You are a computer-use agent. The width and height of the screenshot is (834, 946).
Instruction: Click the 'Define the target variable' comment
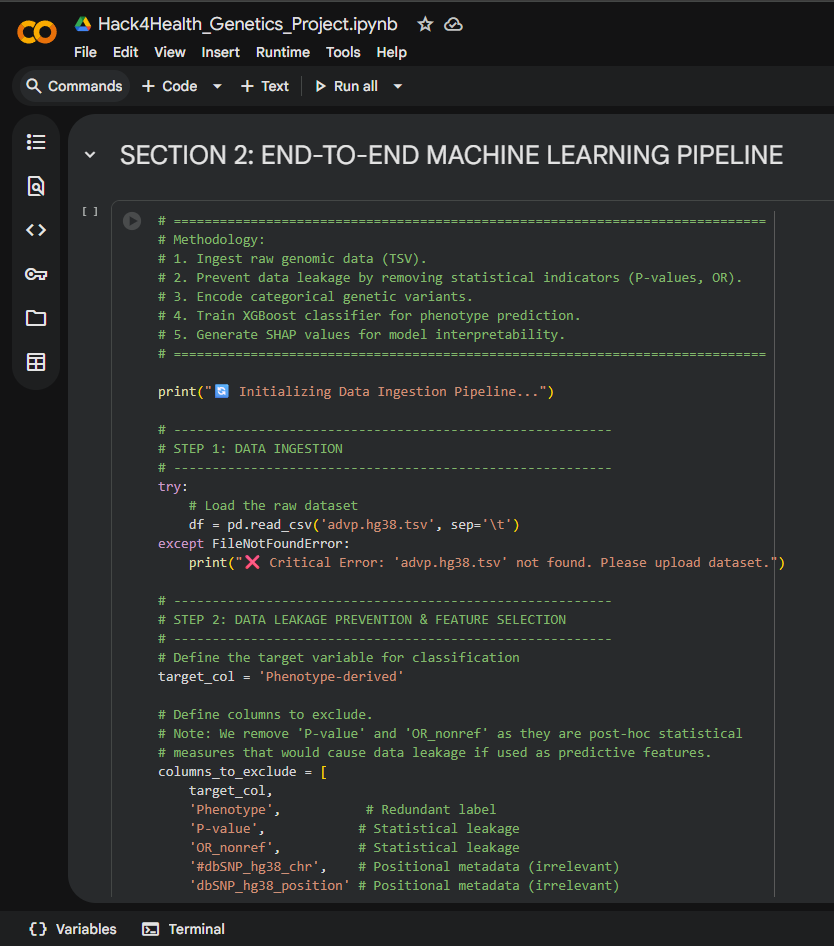point(339,658)
